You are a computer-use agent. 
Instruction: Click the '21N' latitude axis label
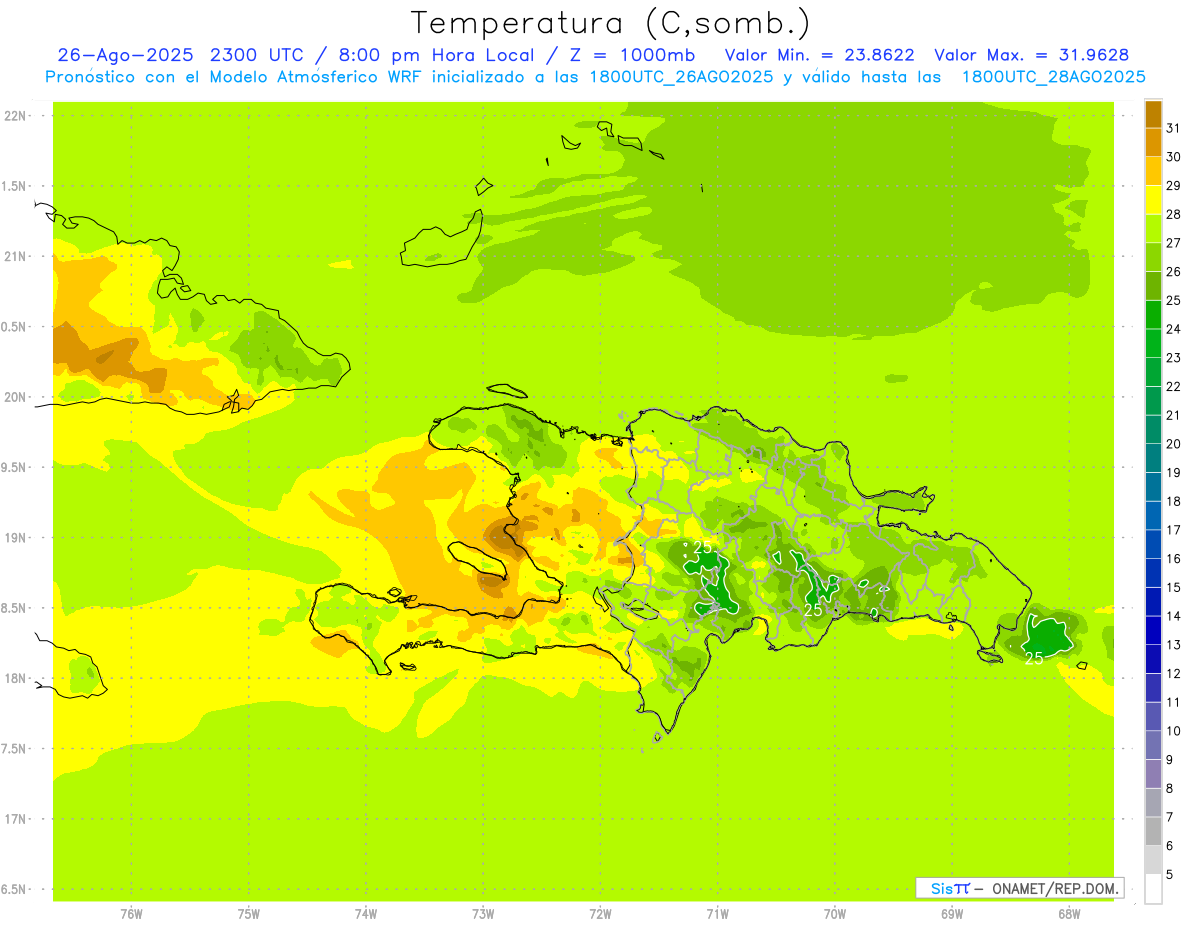coord(15,257)
